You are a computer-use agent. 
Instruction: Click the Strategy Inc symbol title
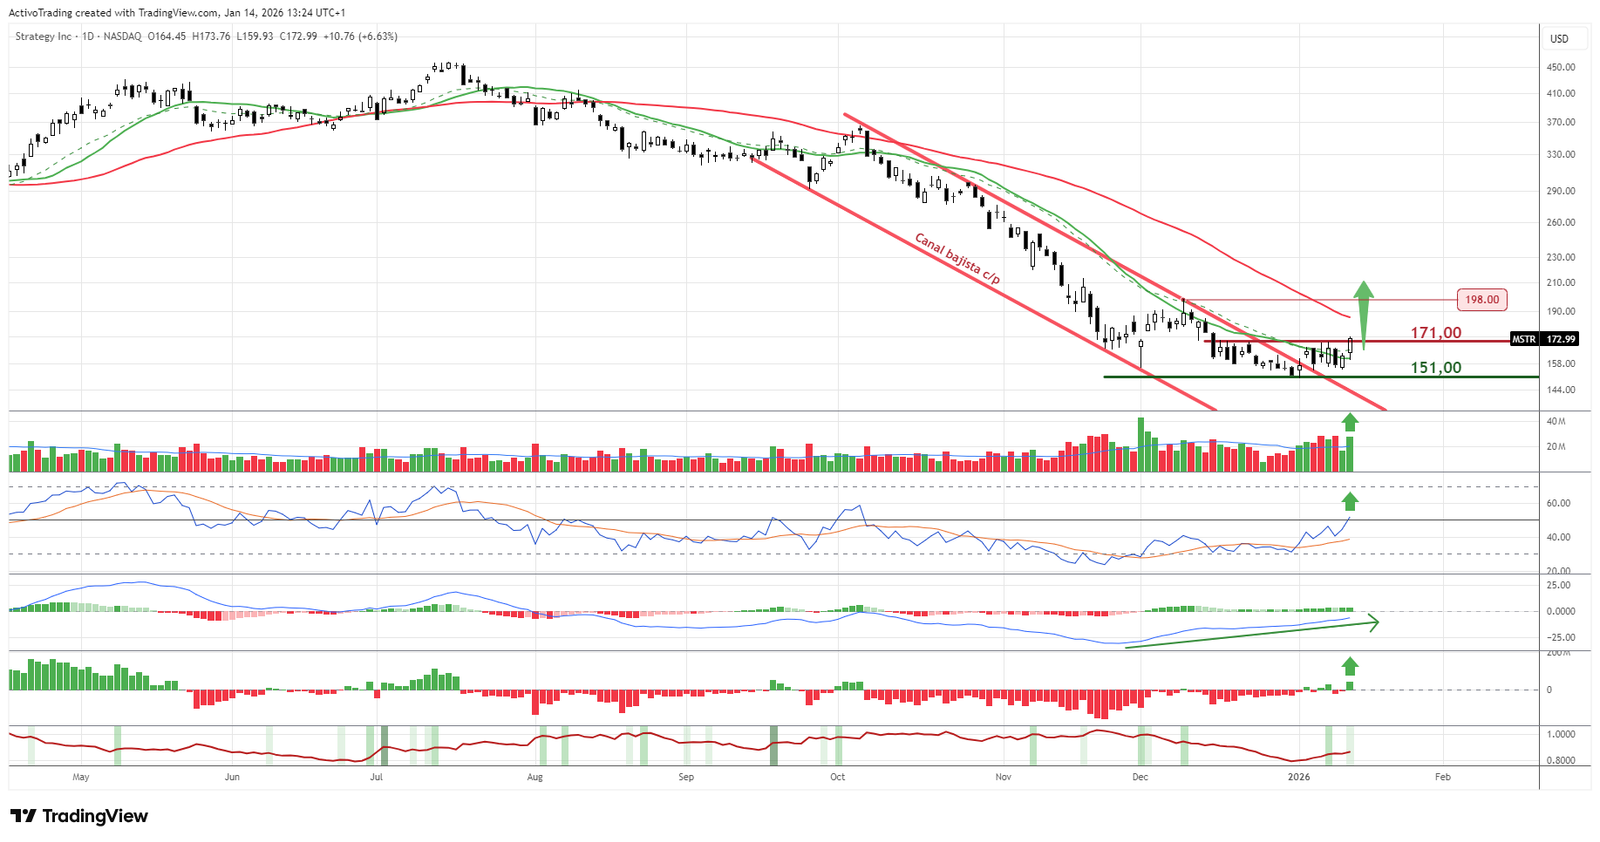click(x=43, y=36)
